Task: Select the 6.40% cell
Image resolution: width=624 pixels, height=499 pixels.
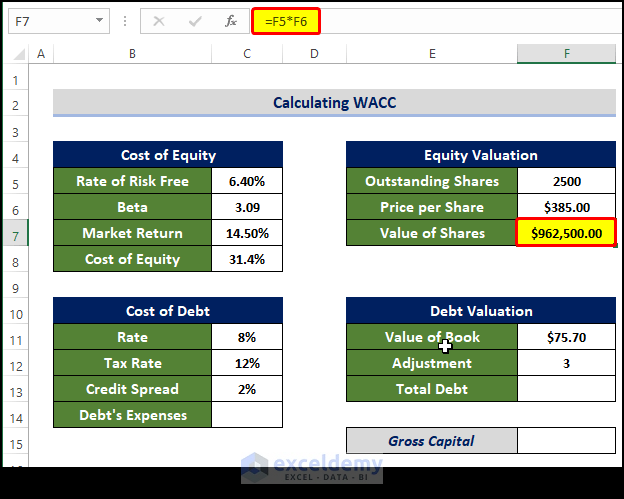Action: click(247, 181)
